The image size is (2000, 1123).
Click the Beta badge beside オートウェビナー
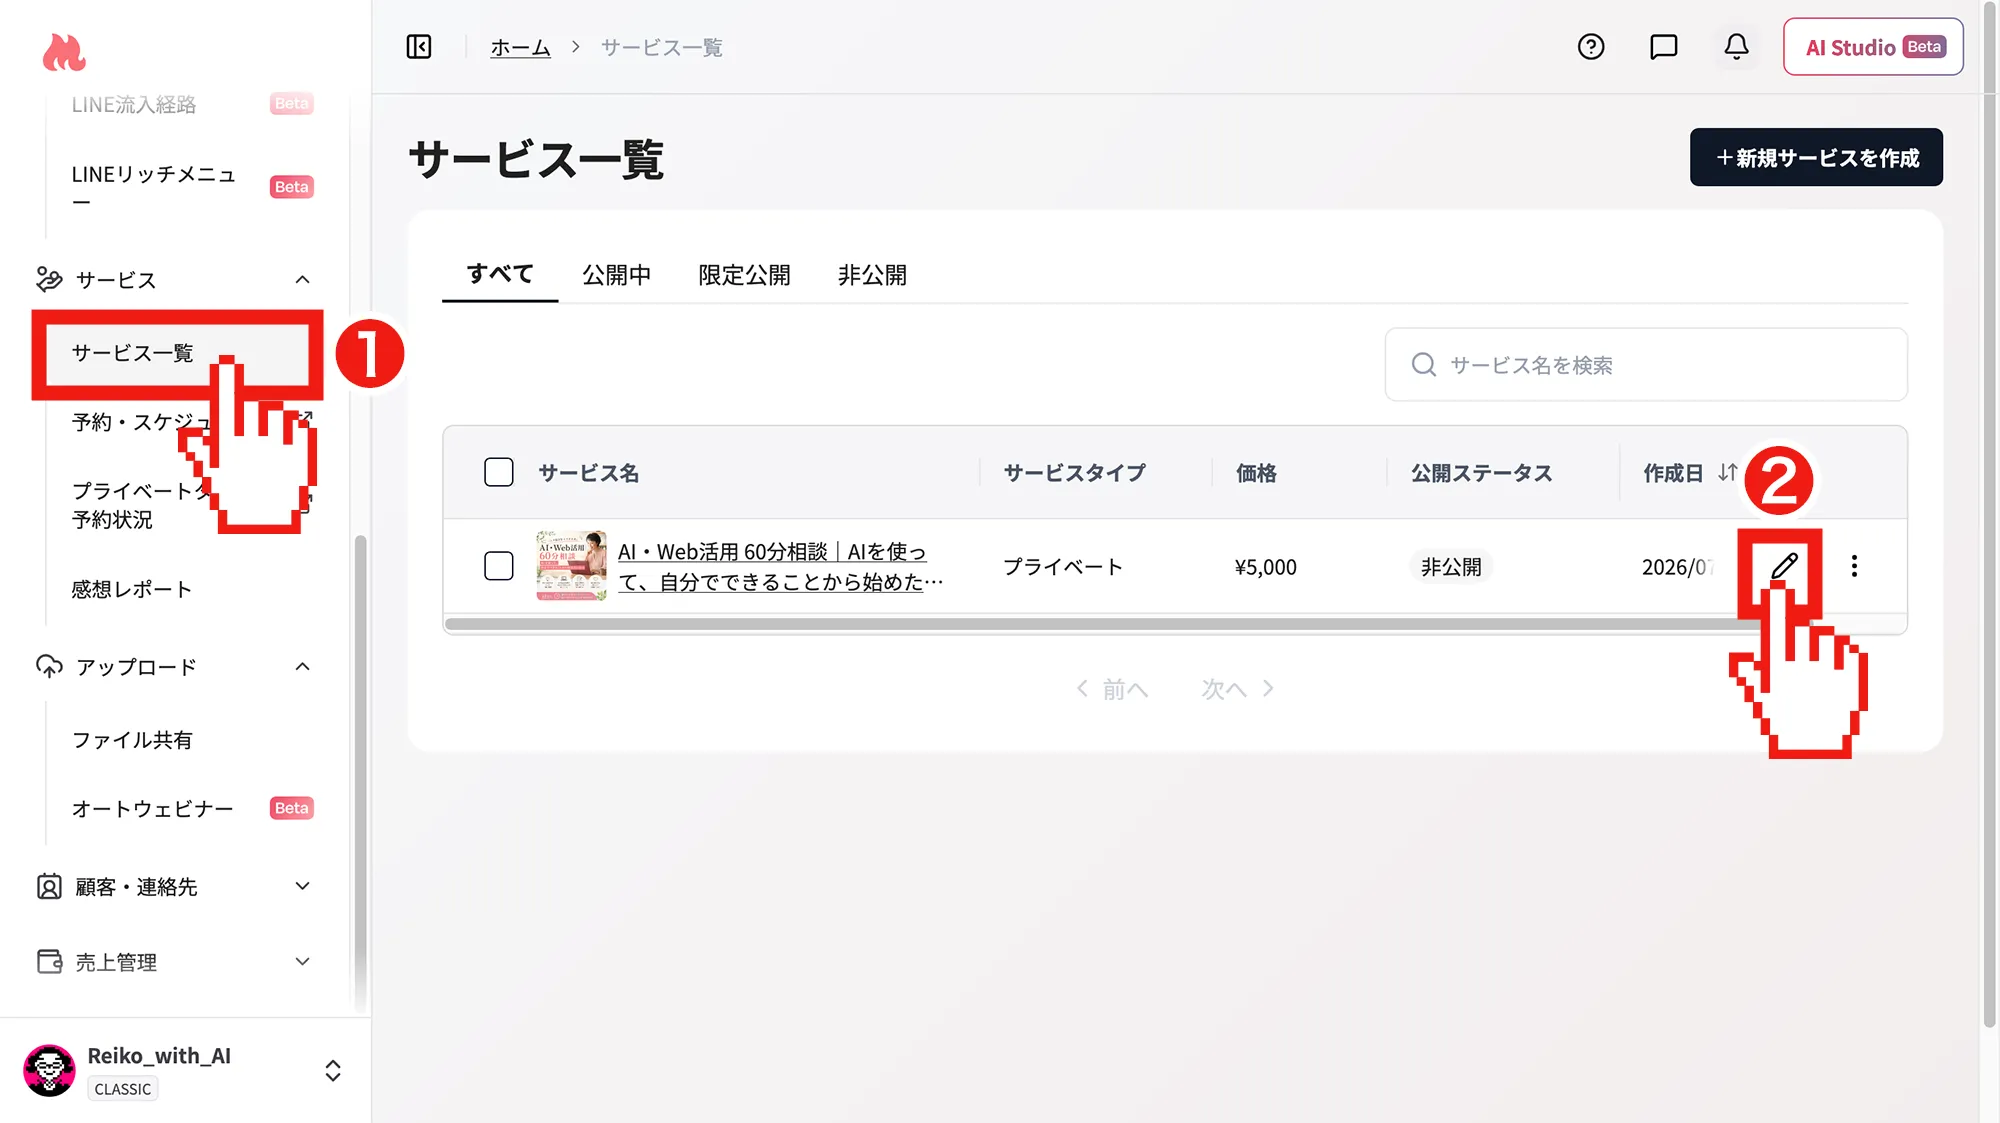pyautogui.click(x=292, y=808)
